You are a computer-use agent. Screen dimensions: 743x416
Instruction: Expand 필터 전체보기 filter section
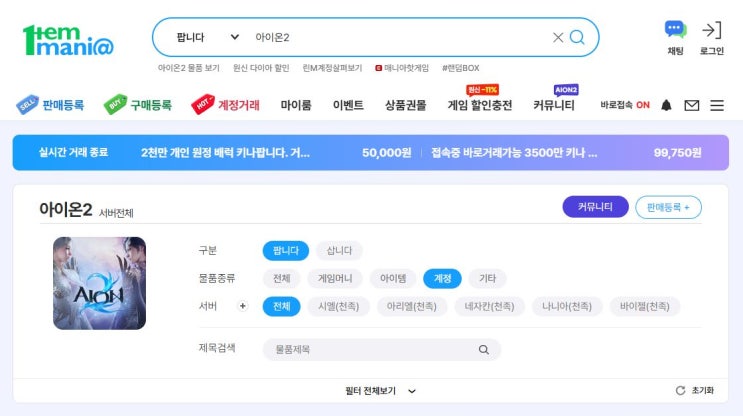[x=380, y=391]
